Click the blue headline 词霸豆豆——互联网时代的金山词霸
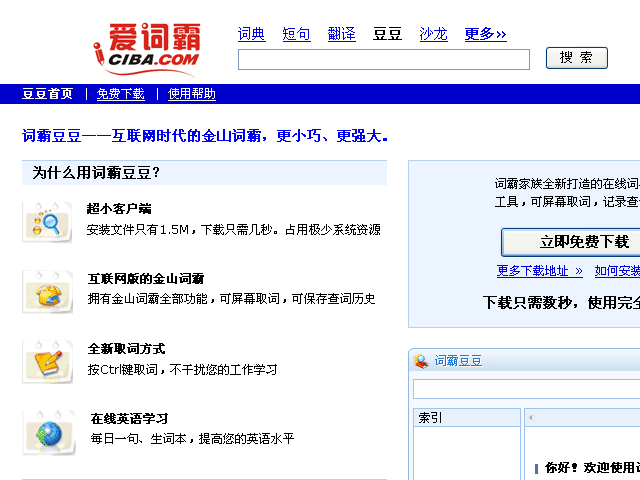Viewport: 640px width, 480px height. click(204, 136)
